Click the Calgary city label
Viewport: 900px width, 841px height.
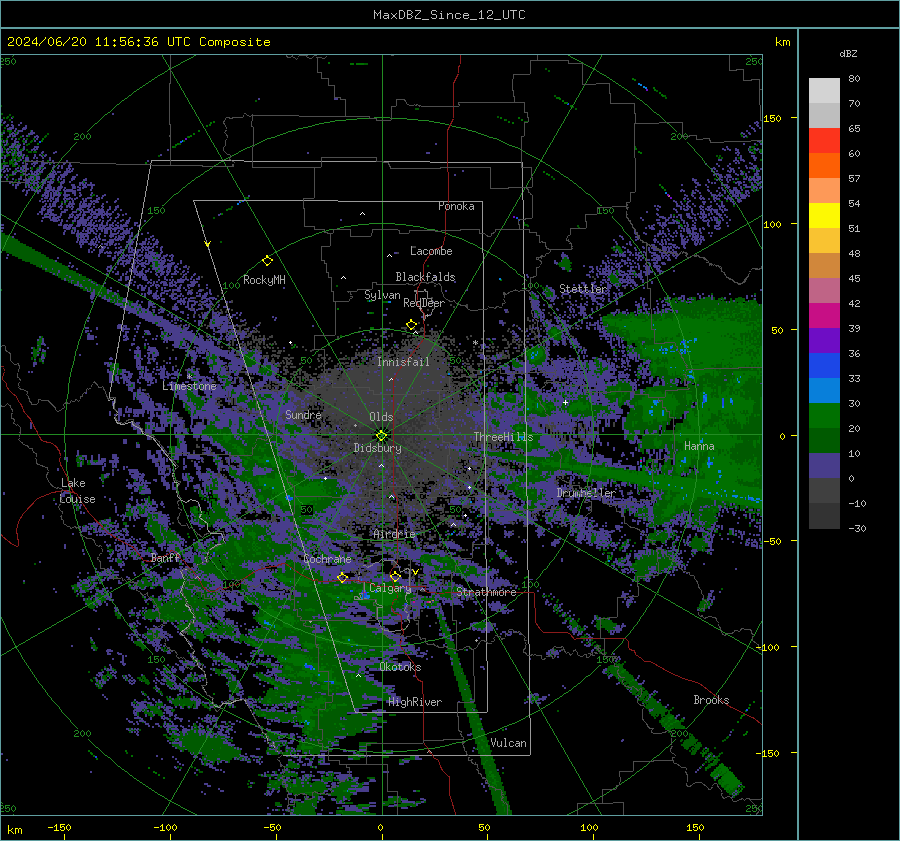(390, 588)
